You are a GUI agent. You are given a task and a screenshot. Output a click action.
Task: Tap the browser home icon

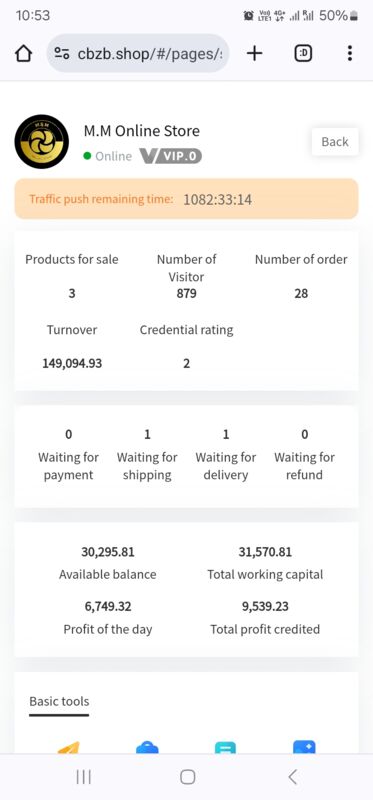point(23,54)
